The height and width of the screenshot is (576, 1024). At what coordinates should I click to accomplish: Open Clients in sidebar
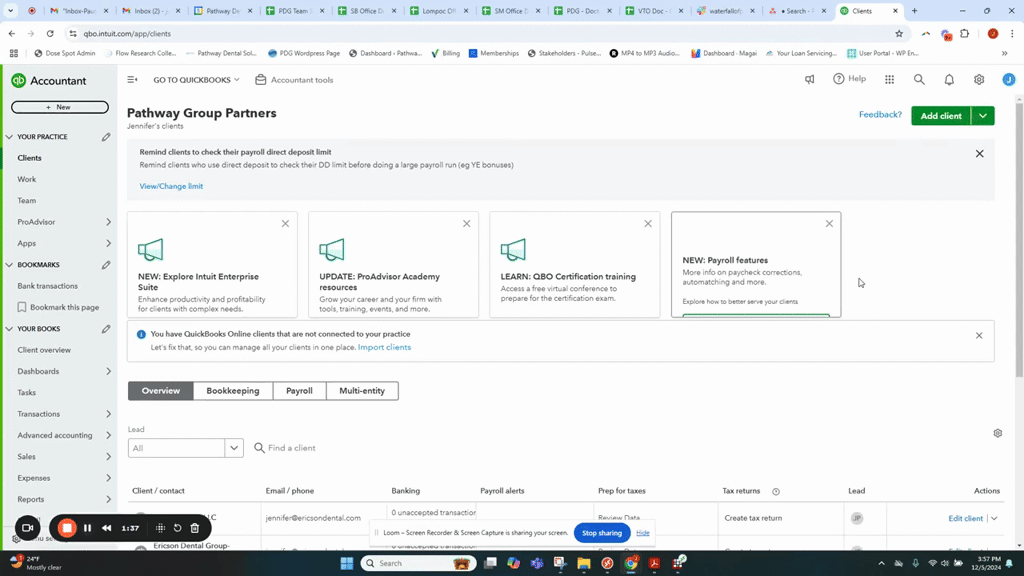pyautogui.click(x=29, y=158)
